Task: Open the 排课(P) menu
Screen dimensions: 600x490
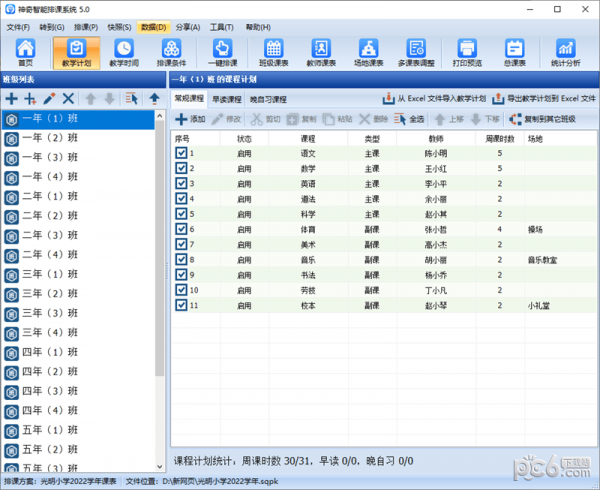Action: pyautogui.click(x=86, y=27)
